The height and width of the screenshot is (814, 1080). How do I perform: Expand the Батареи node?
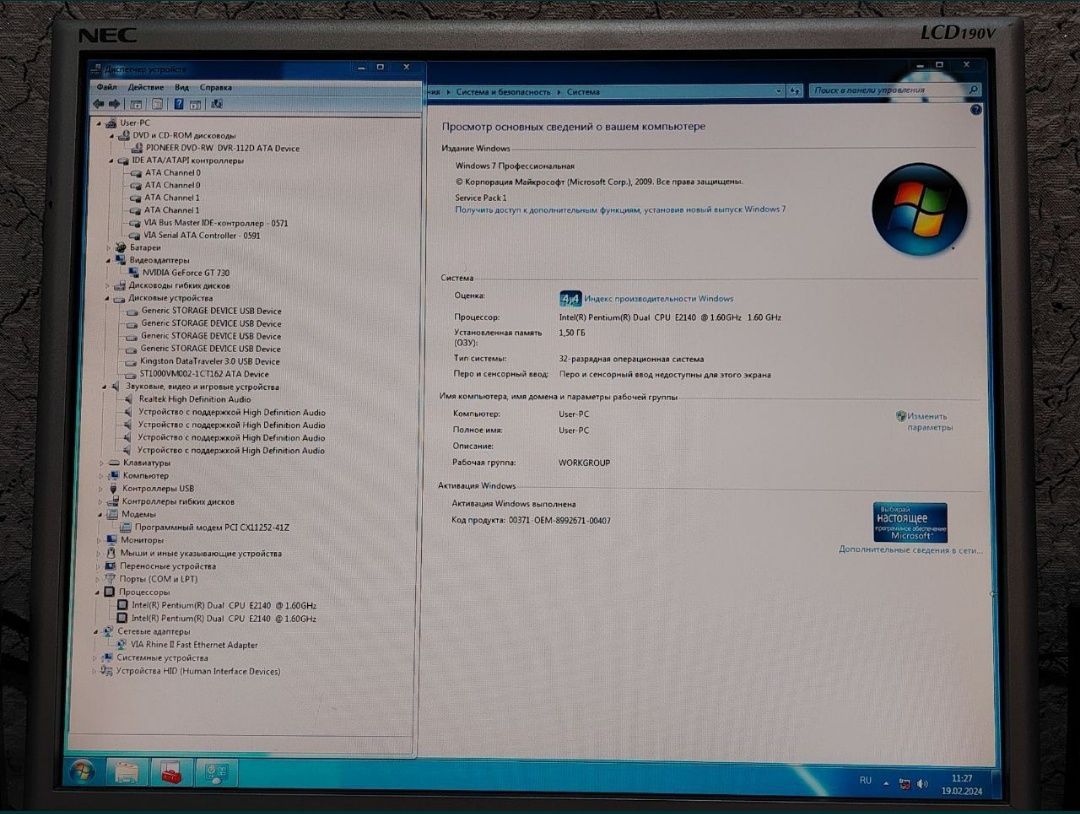pos(109,247)
